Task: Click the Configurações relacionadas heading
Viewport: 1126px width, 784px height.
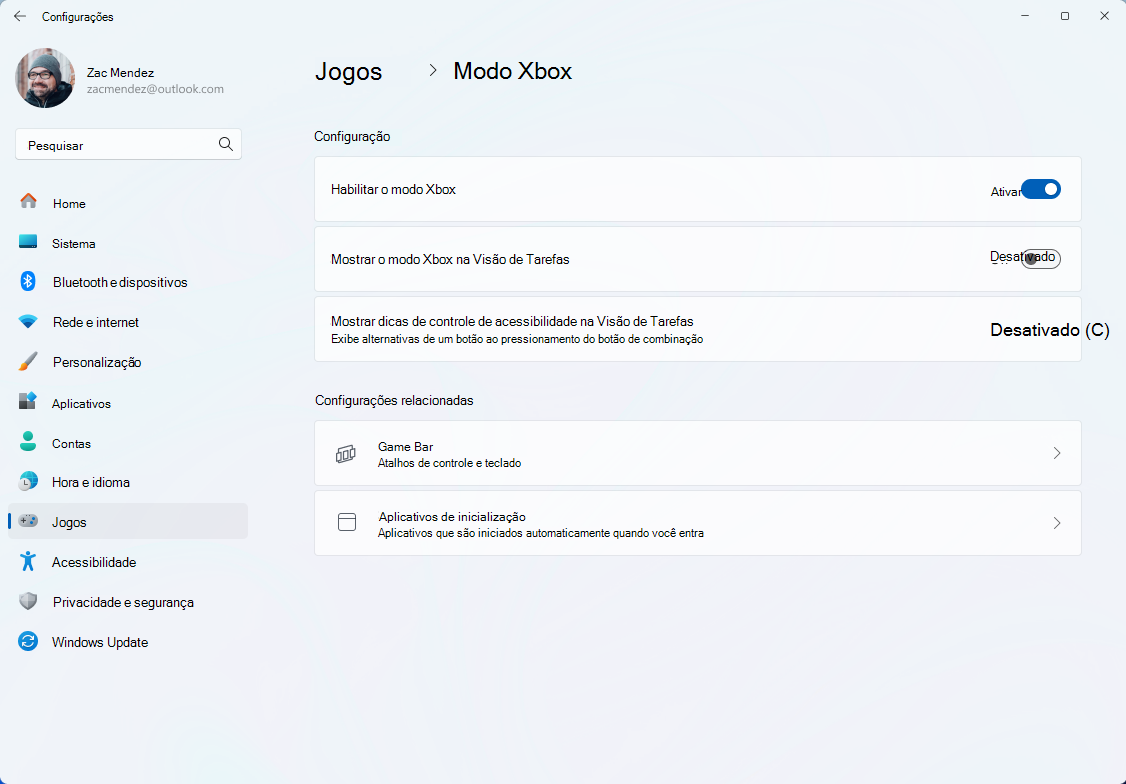Action: (x=394, y=401)
